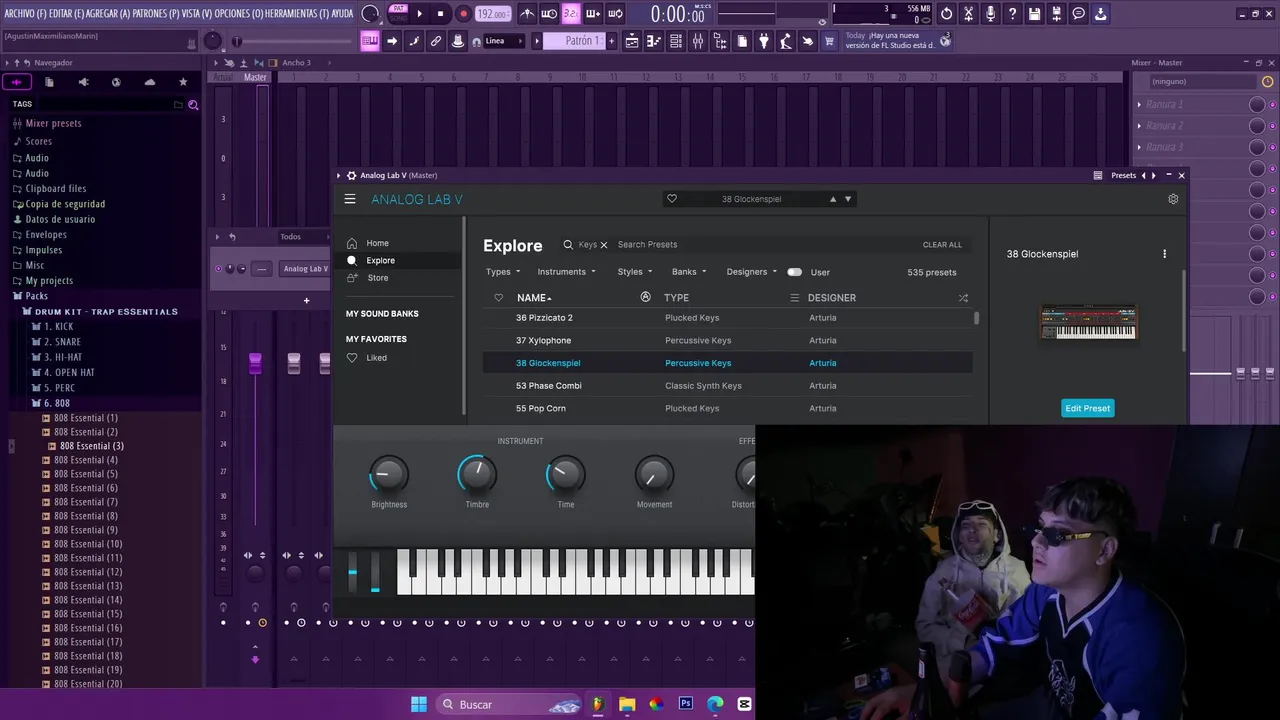Remove the Keys search filter tag
This screenshot has width=1280, height=720.
click(x=604, y=245)
